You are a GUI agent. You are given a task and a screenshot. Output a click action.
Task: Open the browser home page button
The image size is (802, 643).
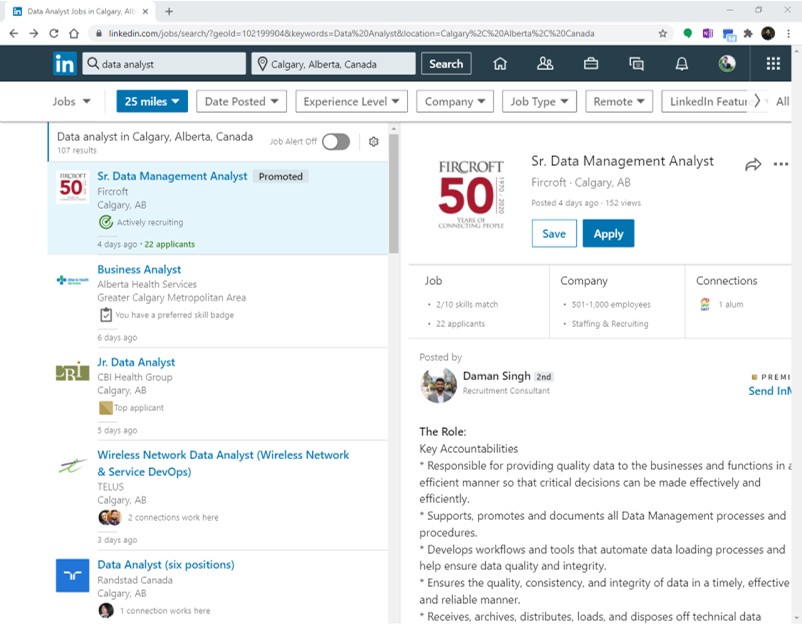pyautogui.click(x=74, y=34)
